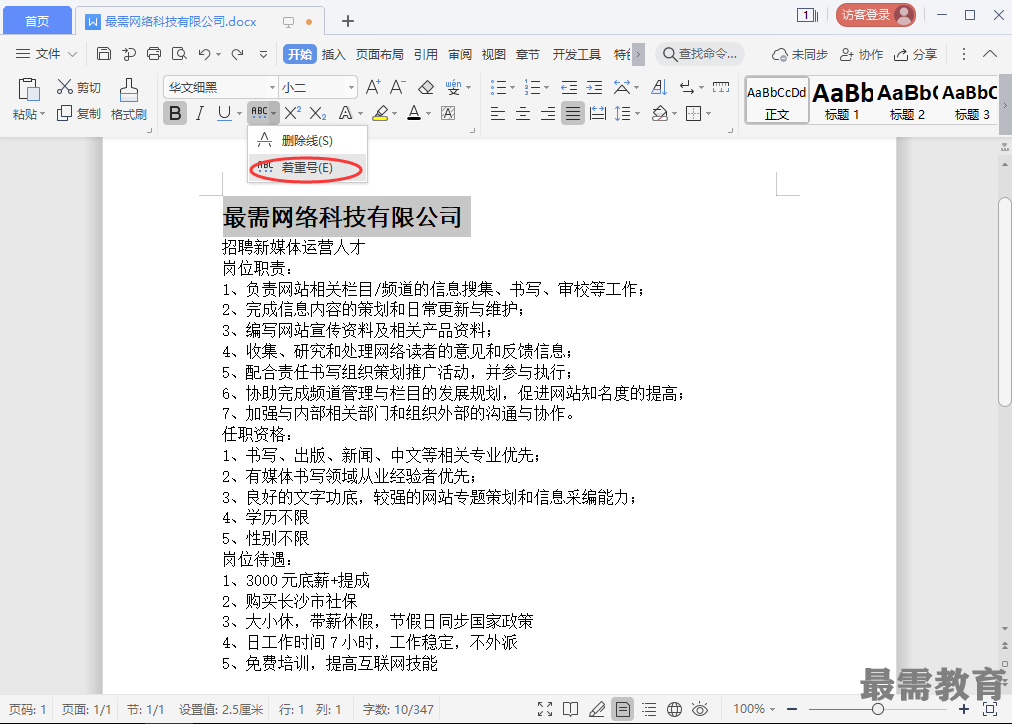Redo the last action

pyautogui.click(x=238, y=54)
